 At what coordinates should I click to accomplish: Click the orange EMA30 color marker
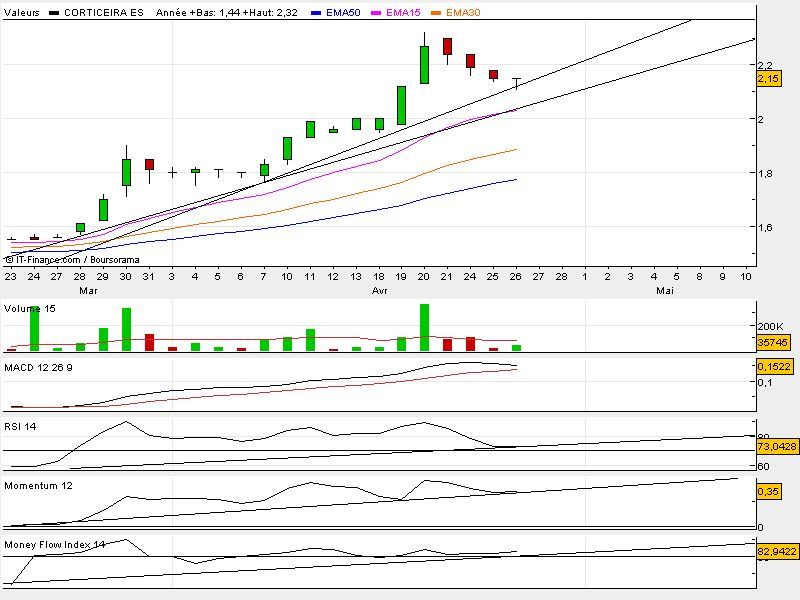[436, 13]
